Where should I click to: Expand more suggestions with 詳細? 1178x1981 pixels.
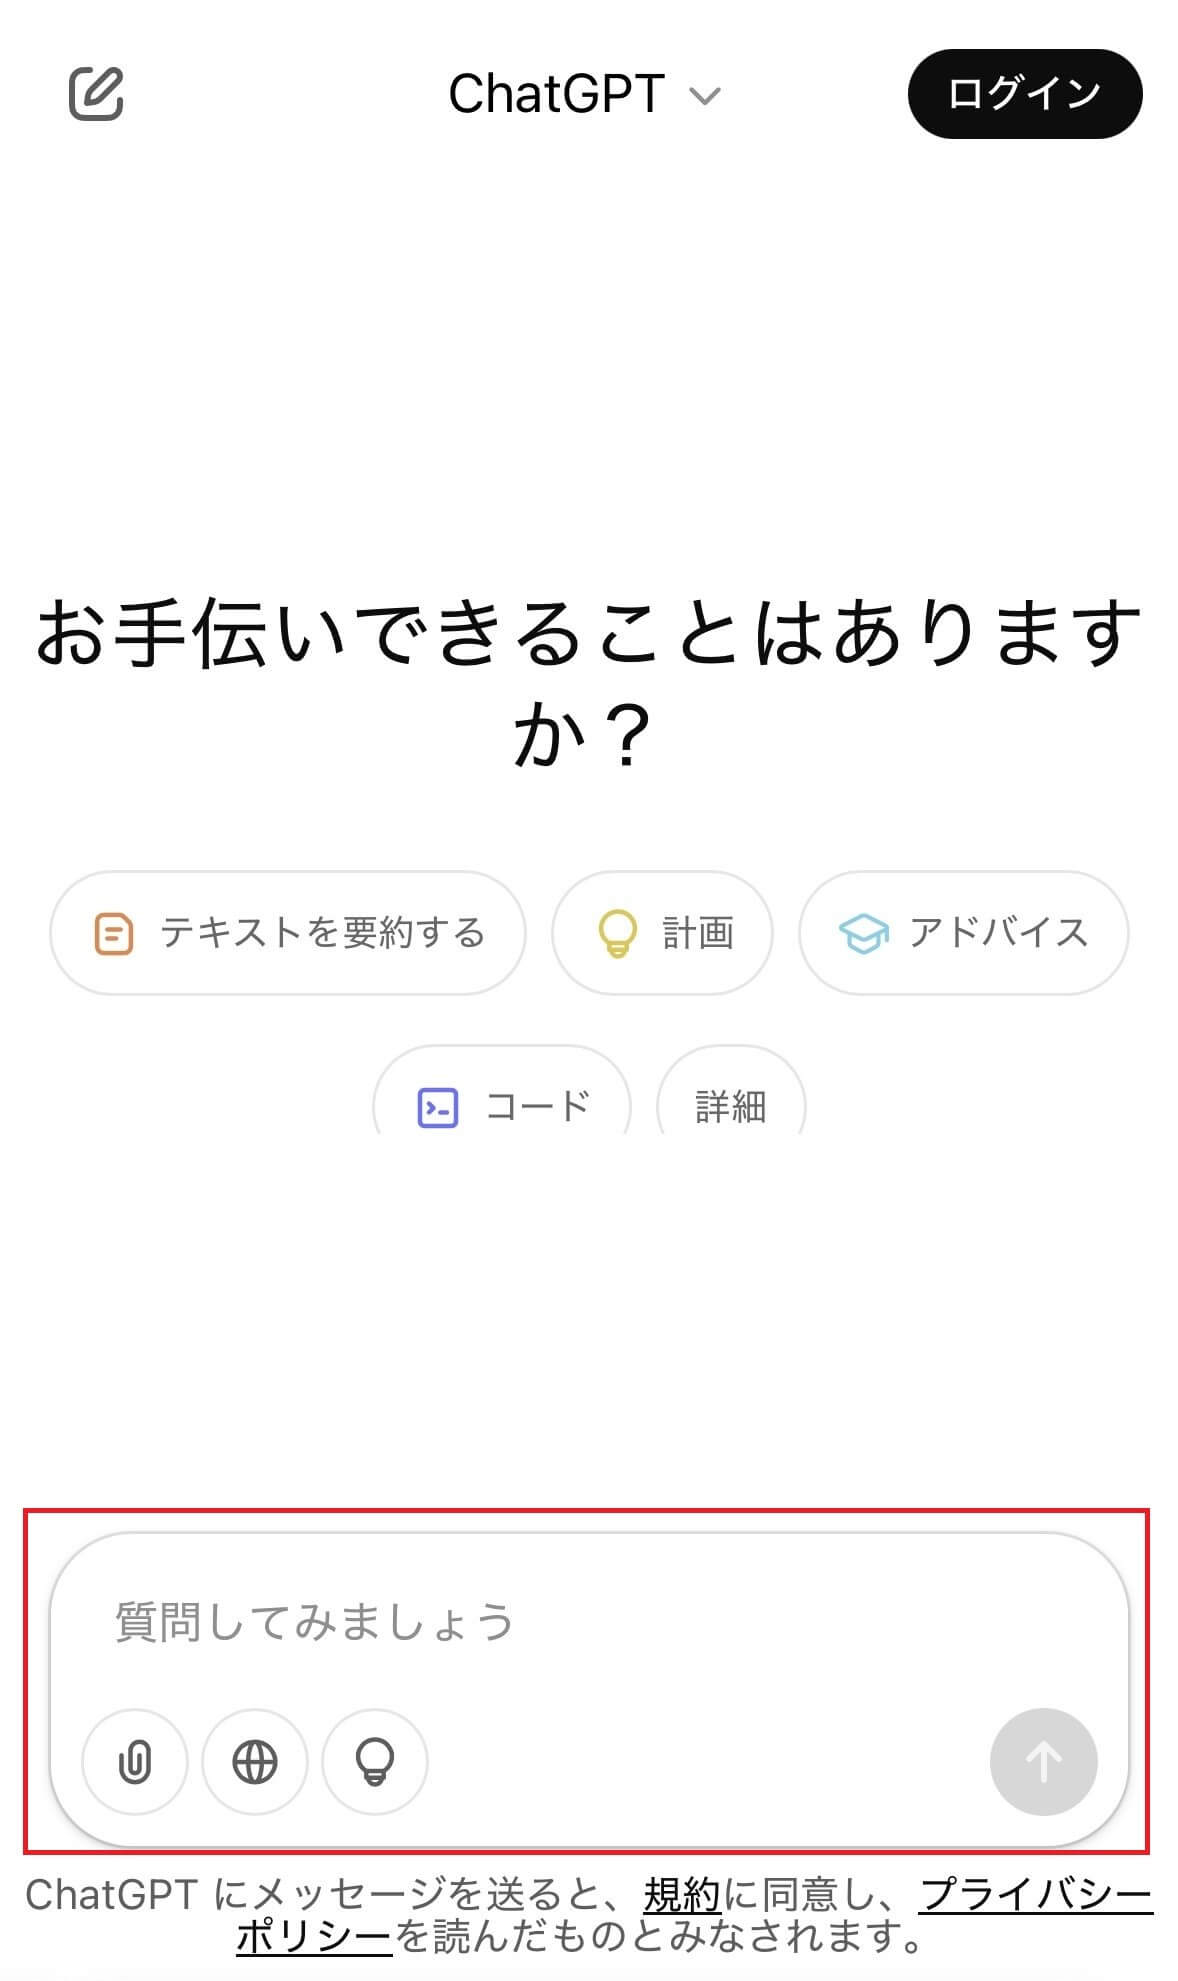coord(730,1106)
